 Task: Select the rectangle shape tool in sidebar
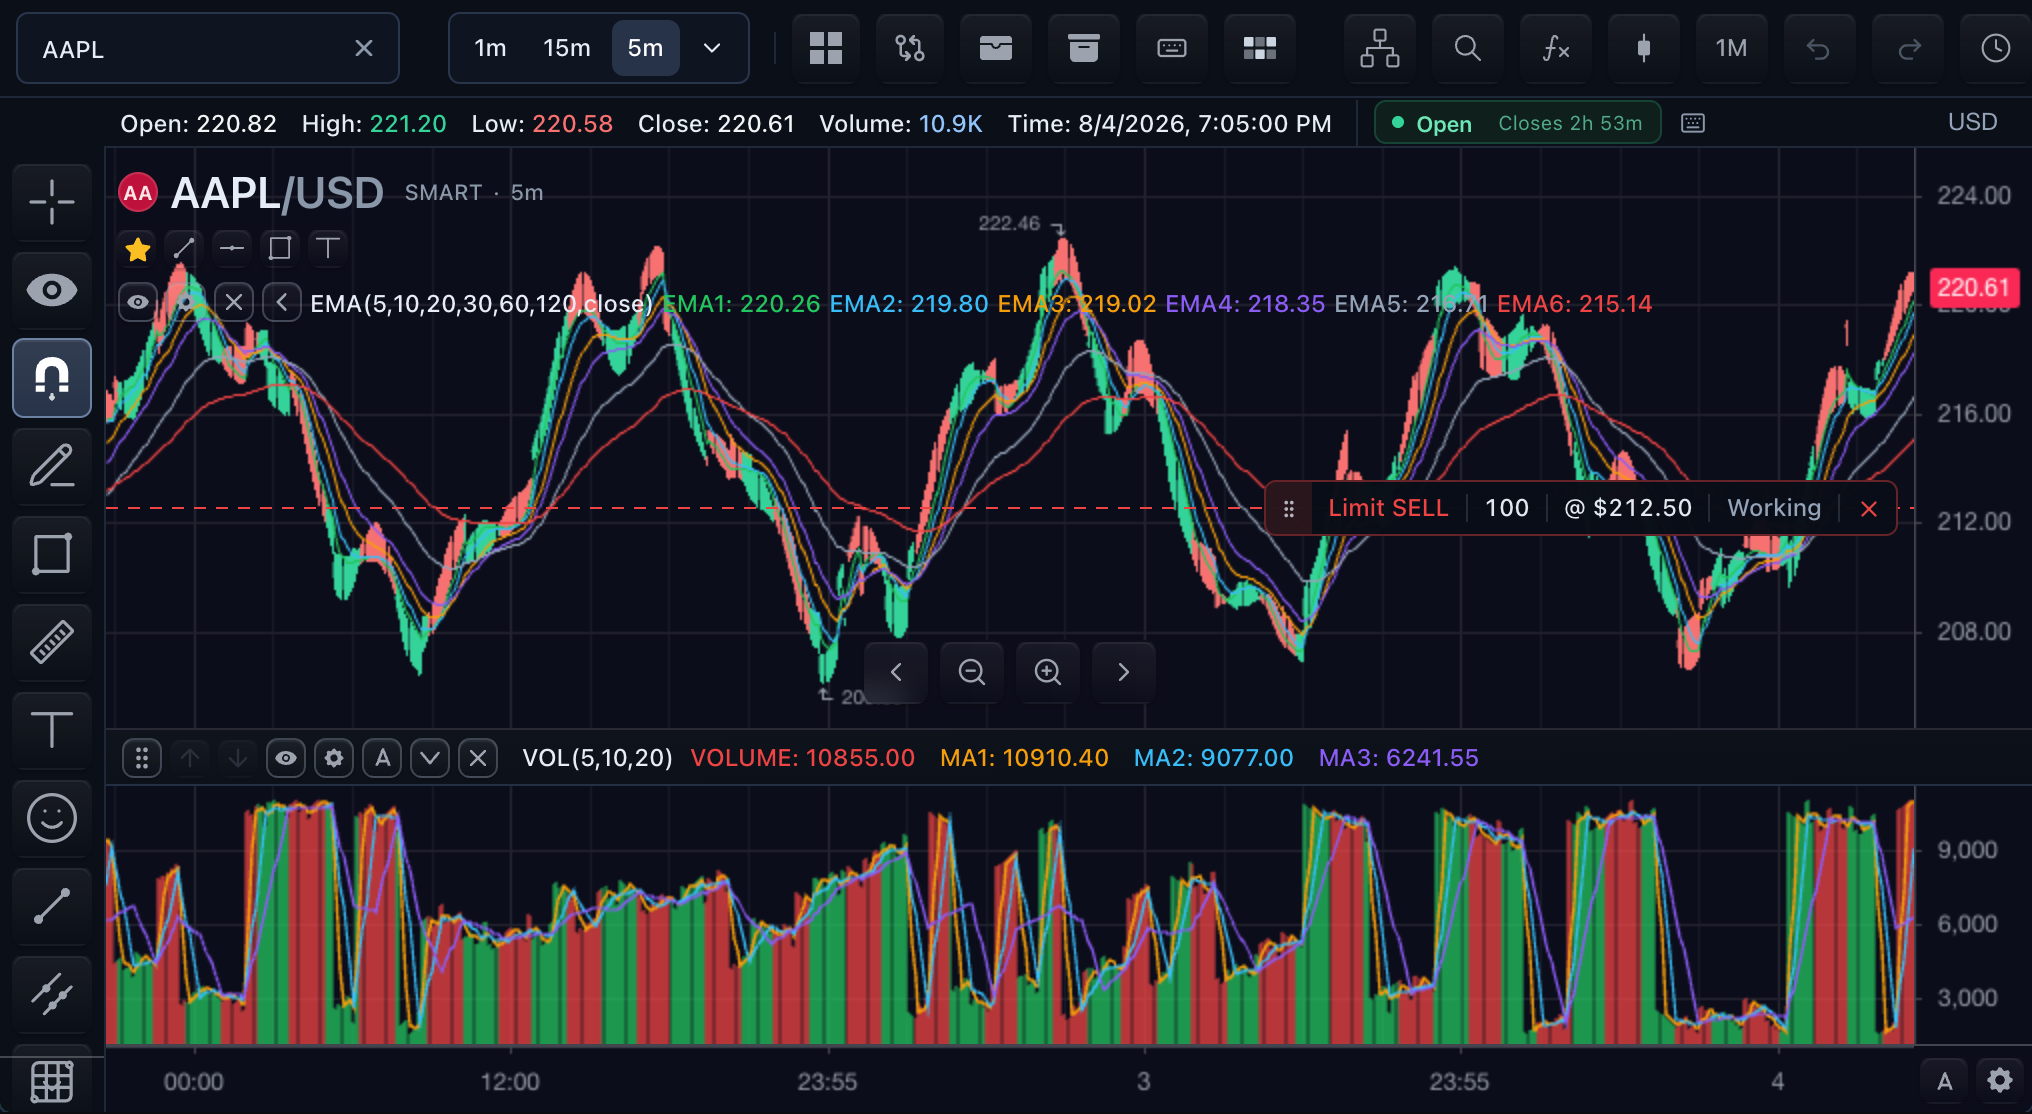[52, 554]
